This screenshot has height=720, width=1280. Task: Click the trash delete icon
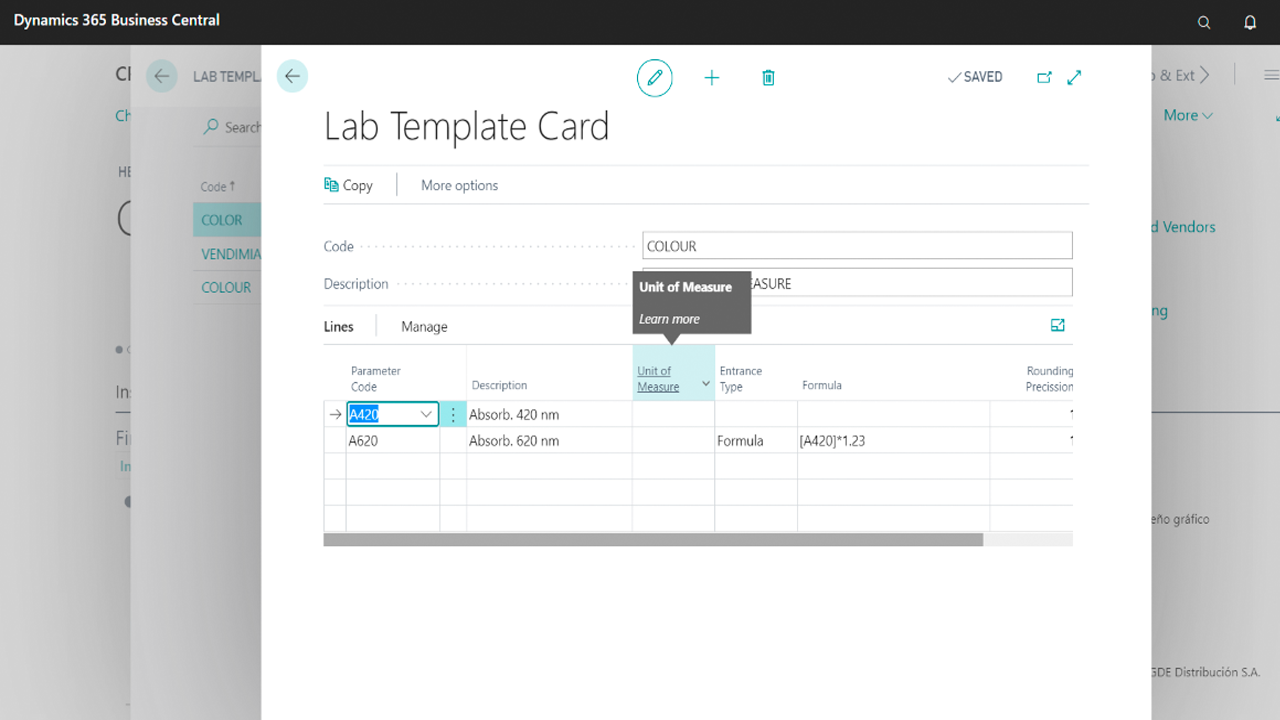click(768, 77)
